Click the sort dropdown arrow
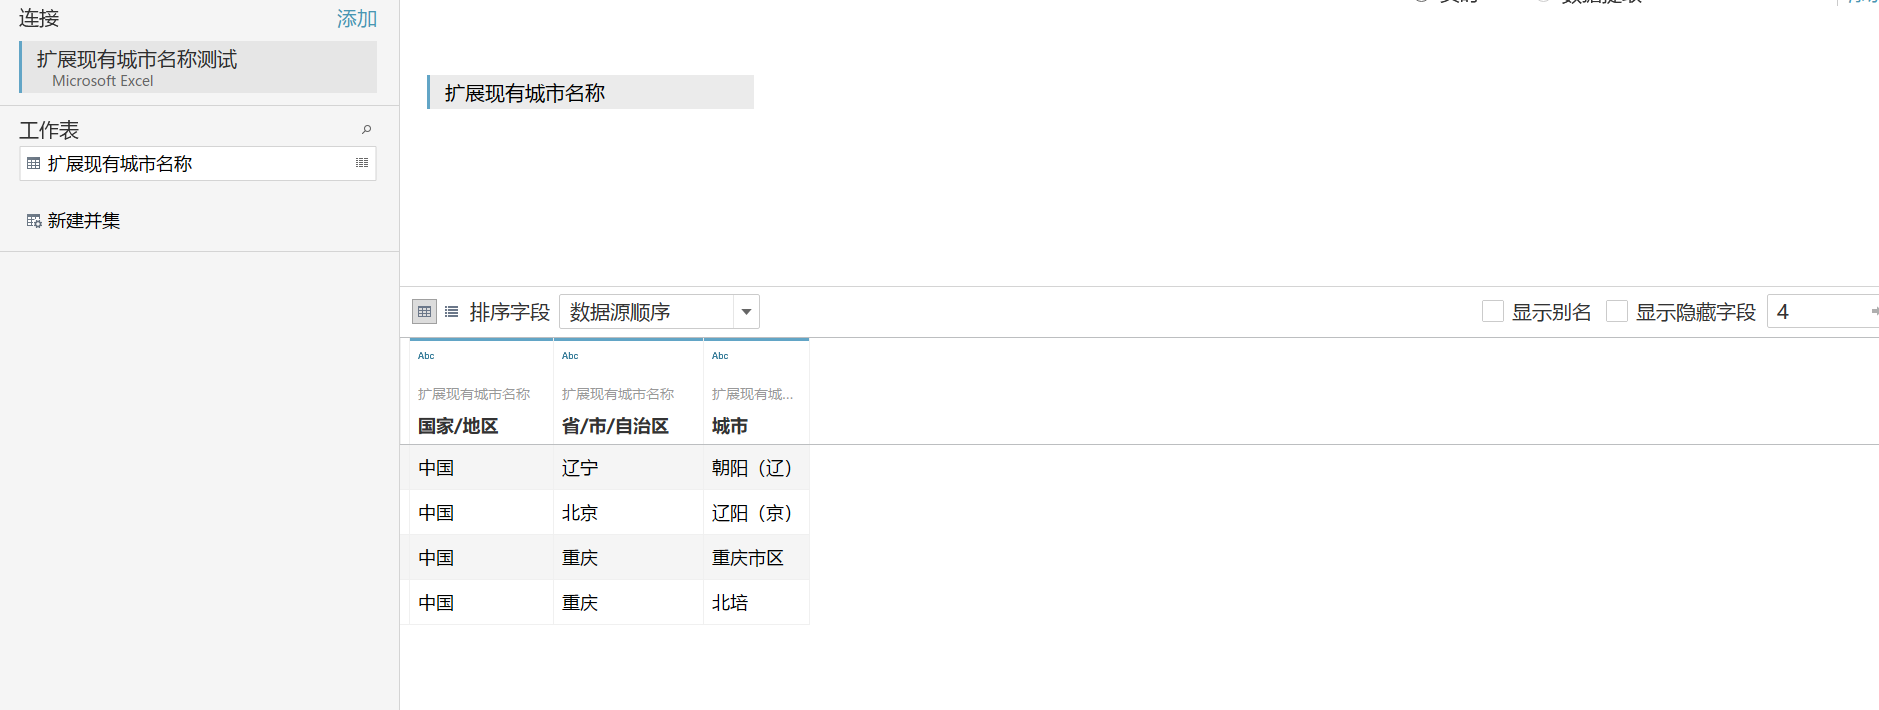The width and height of the screenshot is (1879, 710). [x=746, y=312]
